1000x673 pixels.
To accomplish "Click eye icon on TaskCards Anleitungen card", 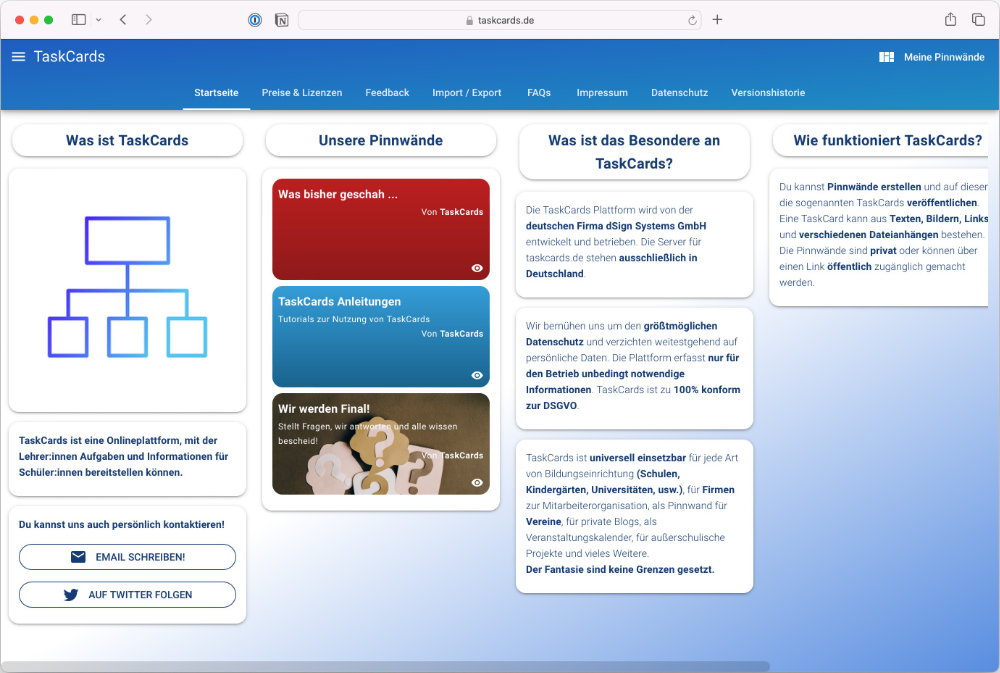I will 476,375.
